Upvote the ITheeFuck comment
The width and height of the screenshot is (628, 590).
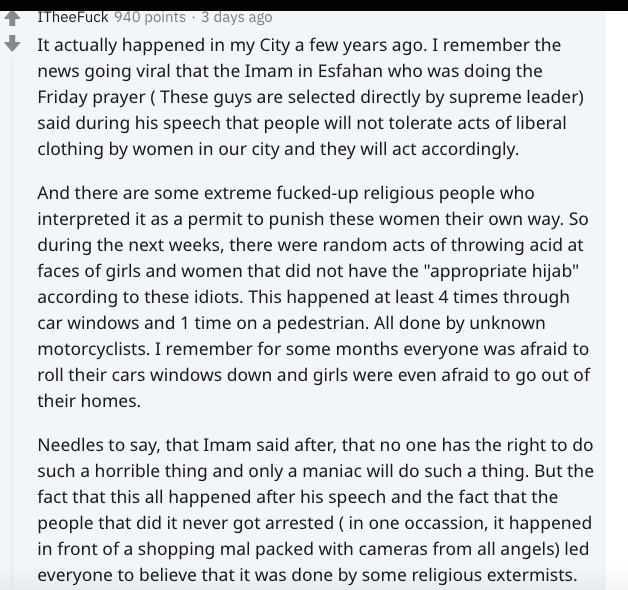point(12,18)
